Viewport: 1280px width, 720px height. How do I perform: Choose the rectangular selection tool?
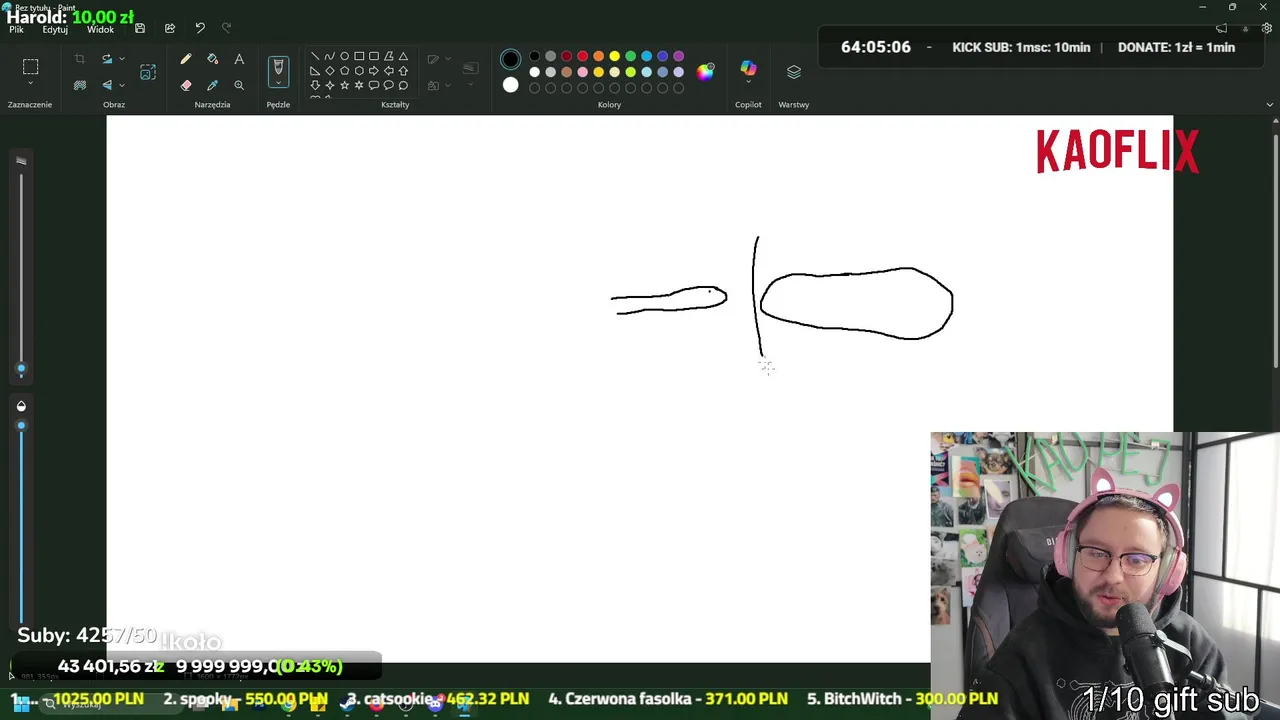coord(31,67)
